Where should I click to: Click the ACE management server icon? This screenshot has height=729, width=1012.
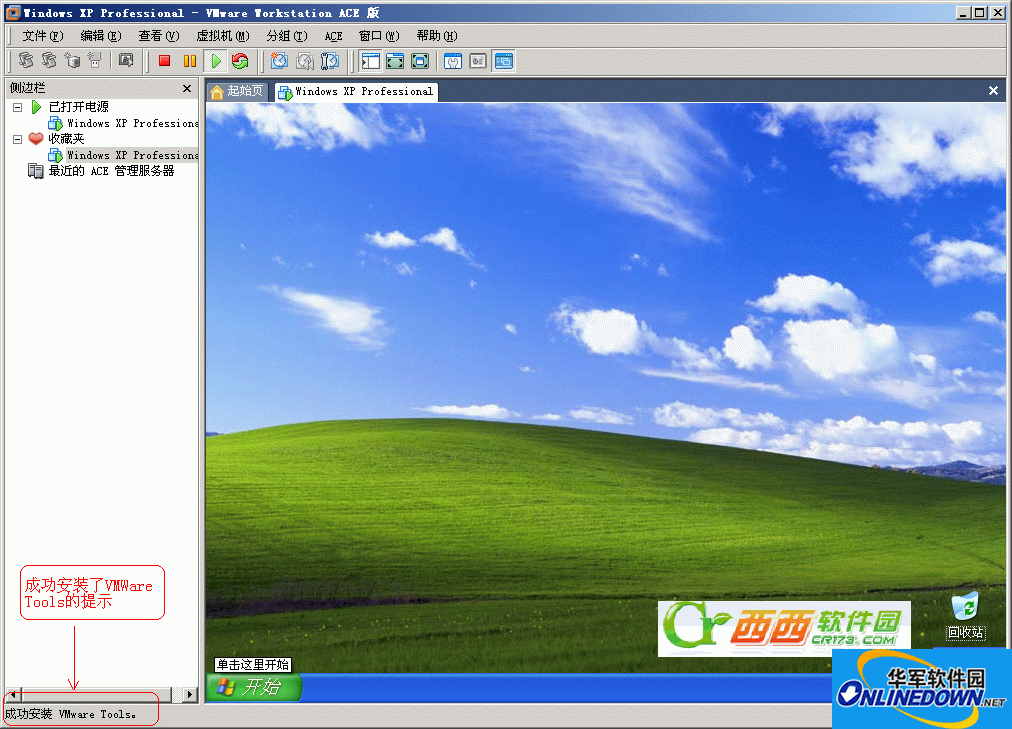pos(35,171)
